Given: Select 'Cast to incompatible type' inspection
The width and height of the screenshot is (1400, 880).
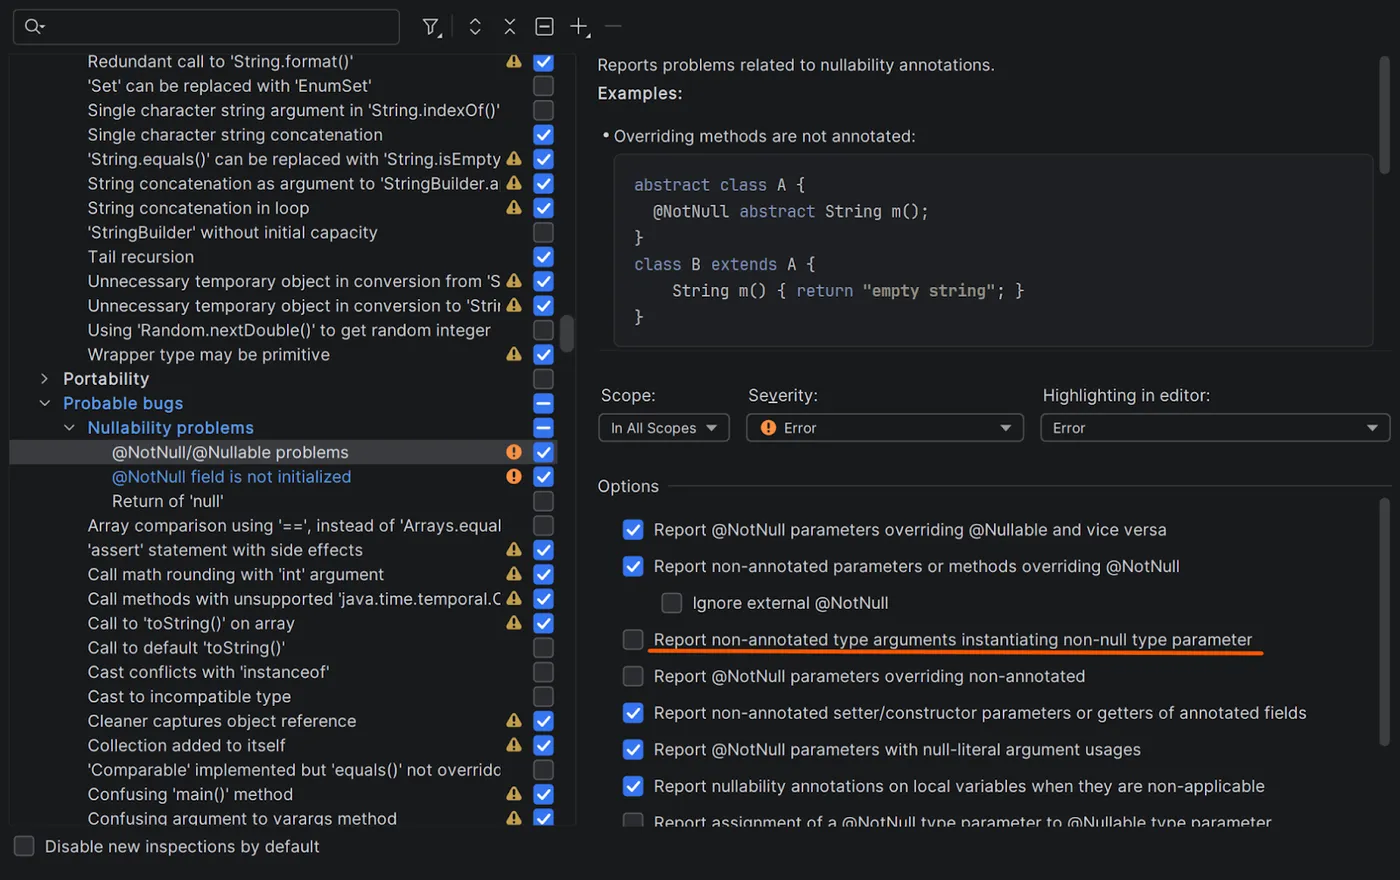Looking at the screenshot, I should click(x=189, y=697).
